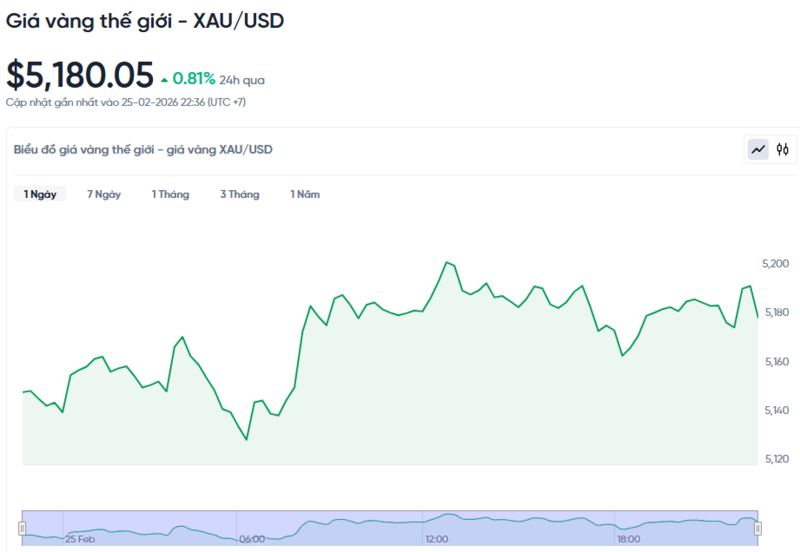The height and width of the screenshot is (552, 800).
Task: Switch to the candlestick chart icon
Action: pos(783,150)
